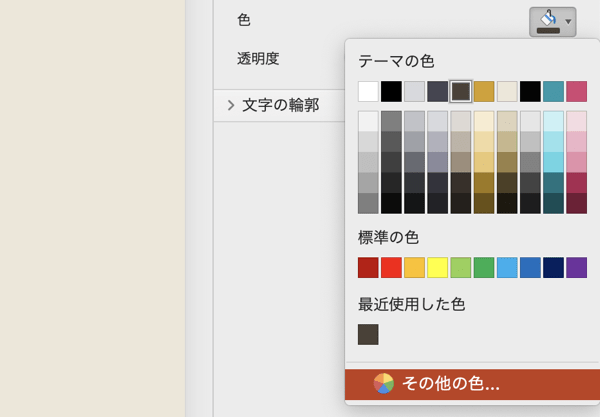
Task: Click the paint bucket fill color button
Action: pyautogui.click(x=548, y=22)
